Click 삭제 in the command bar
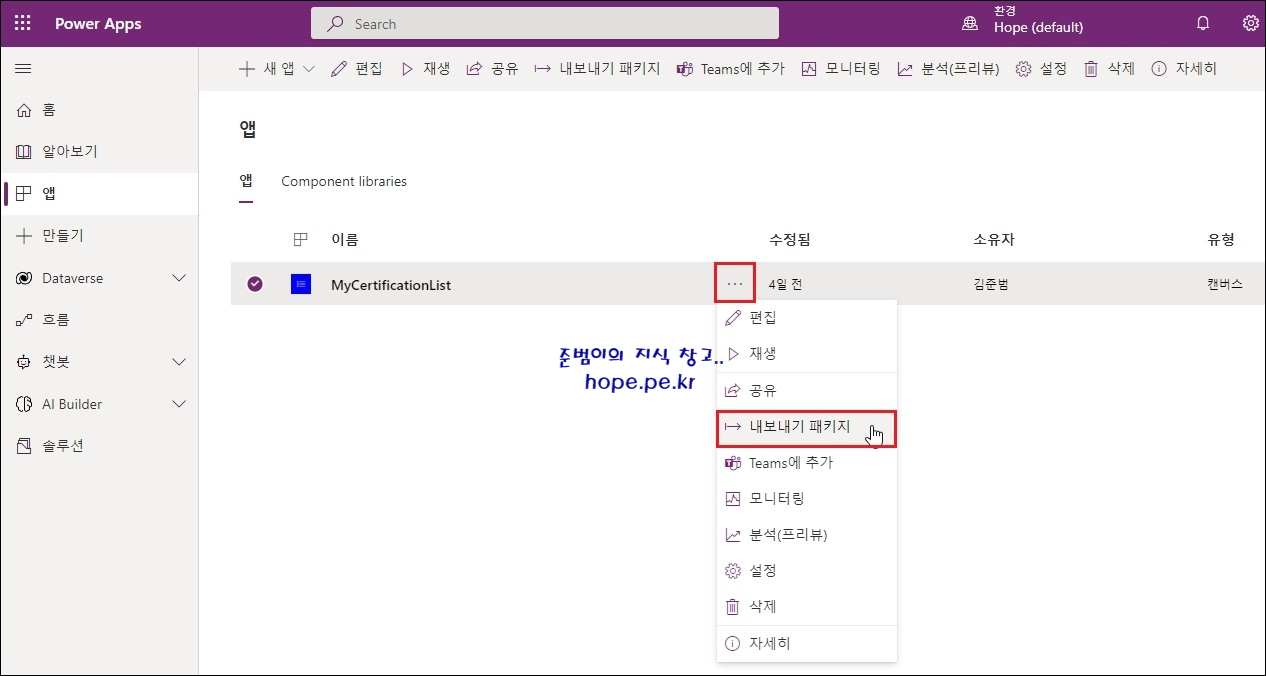 point(1109,69)
